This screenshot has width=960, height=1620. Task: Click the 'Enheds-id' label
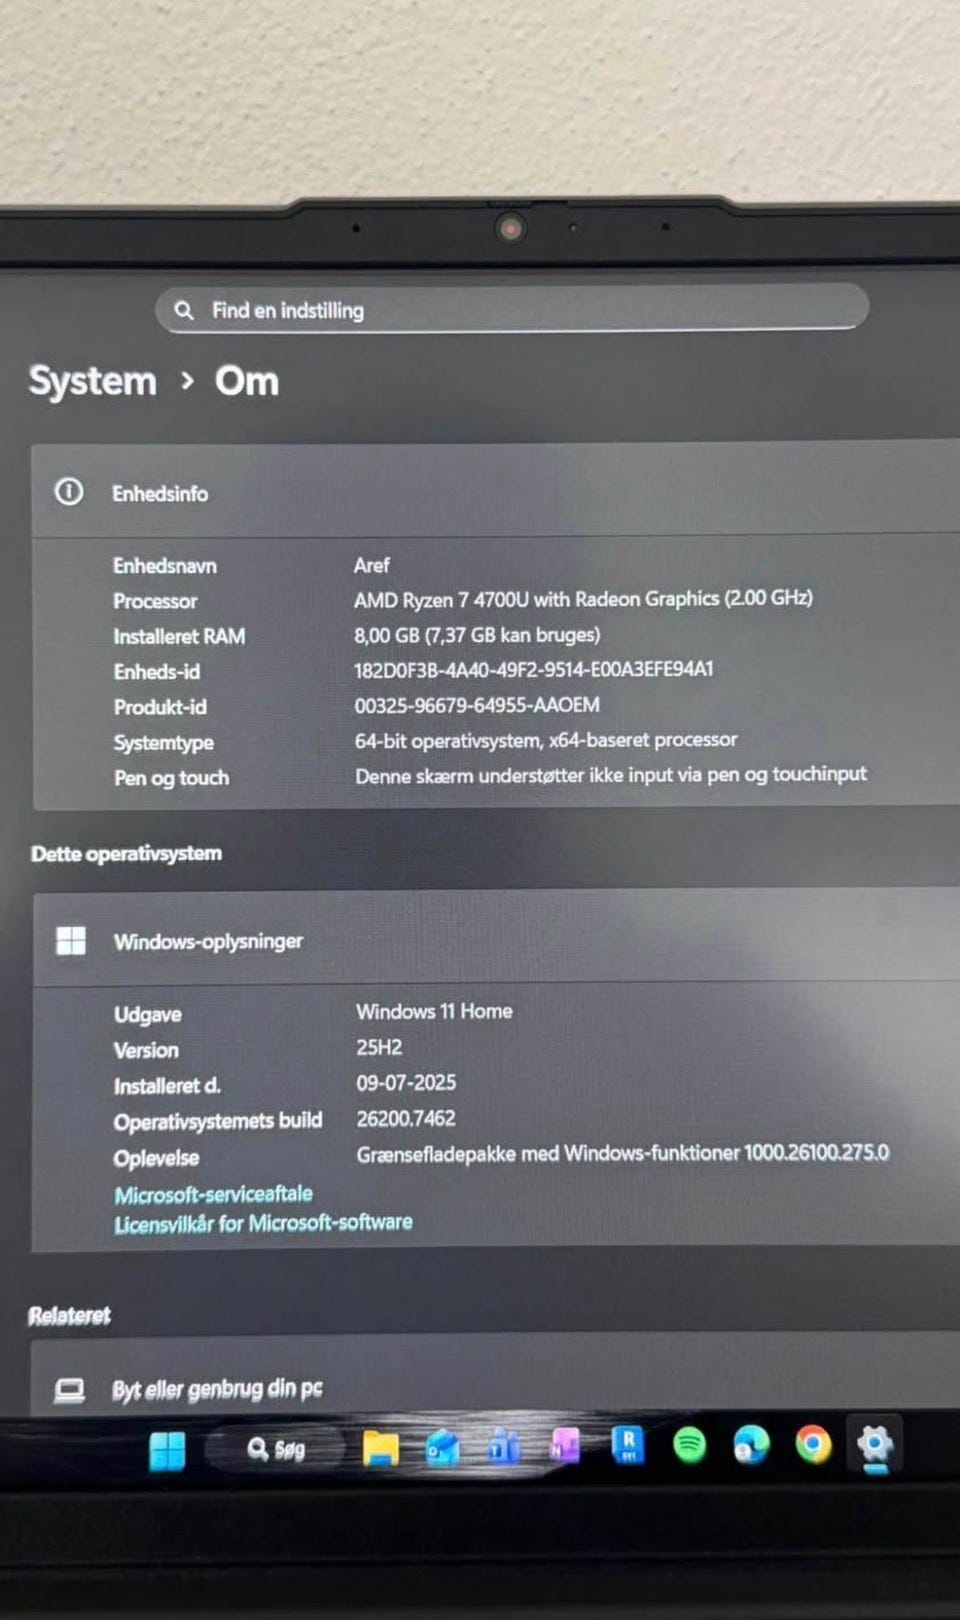[x=157, y=672]
